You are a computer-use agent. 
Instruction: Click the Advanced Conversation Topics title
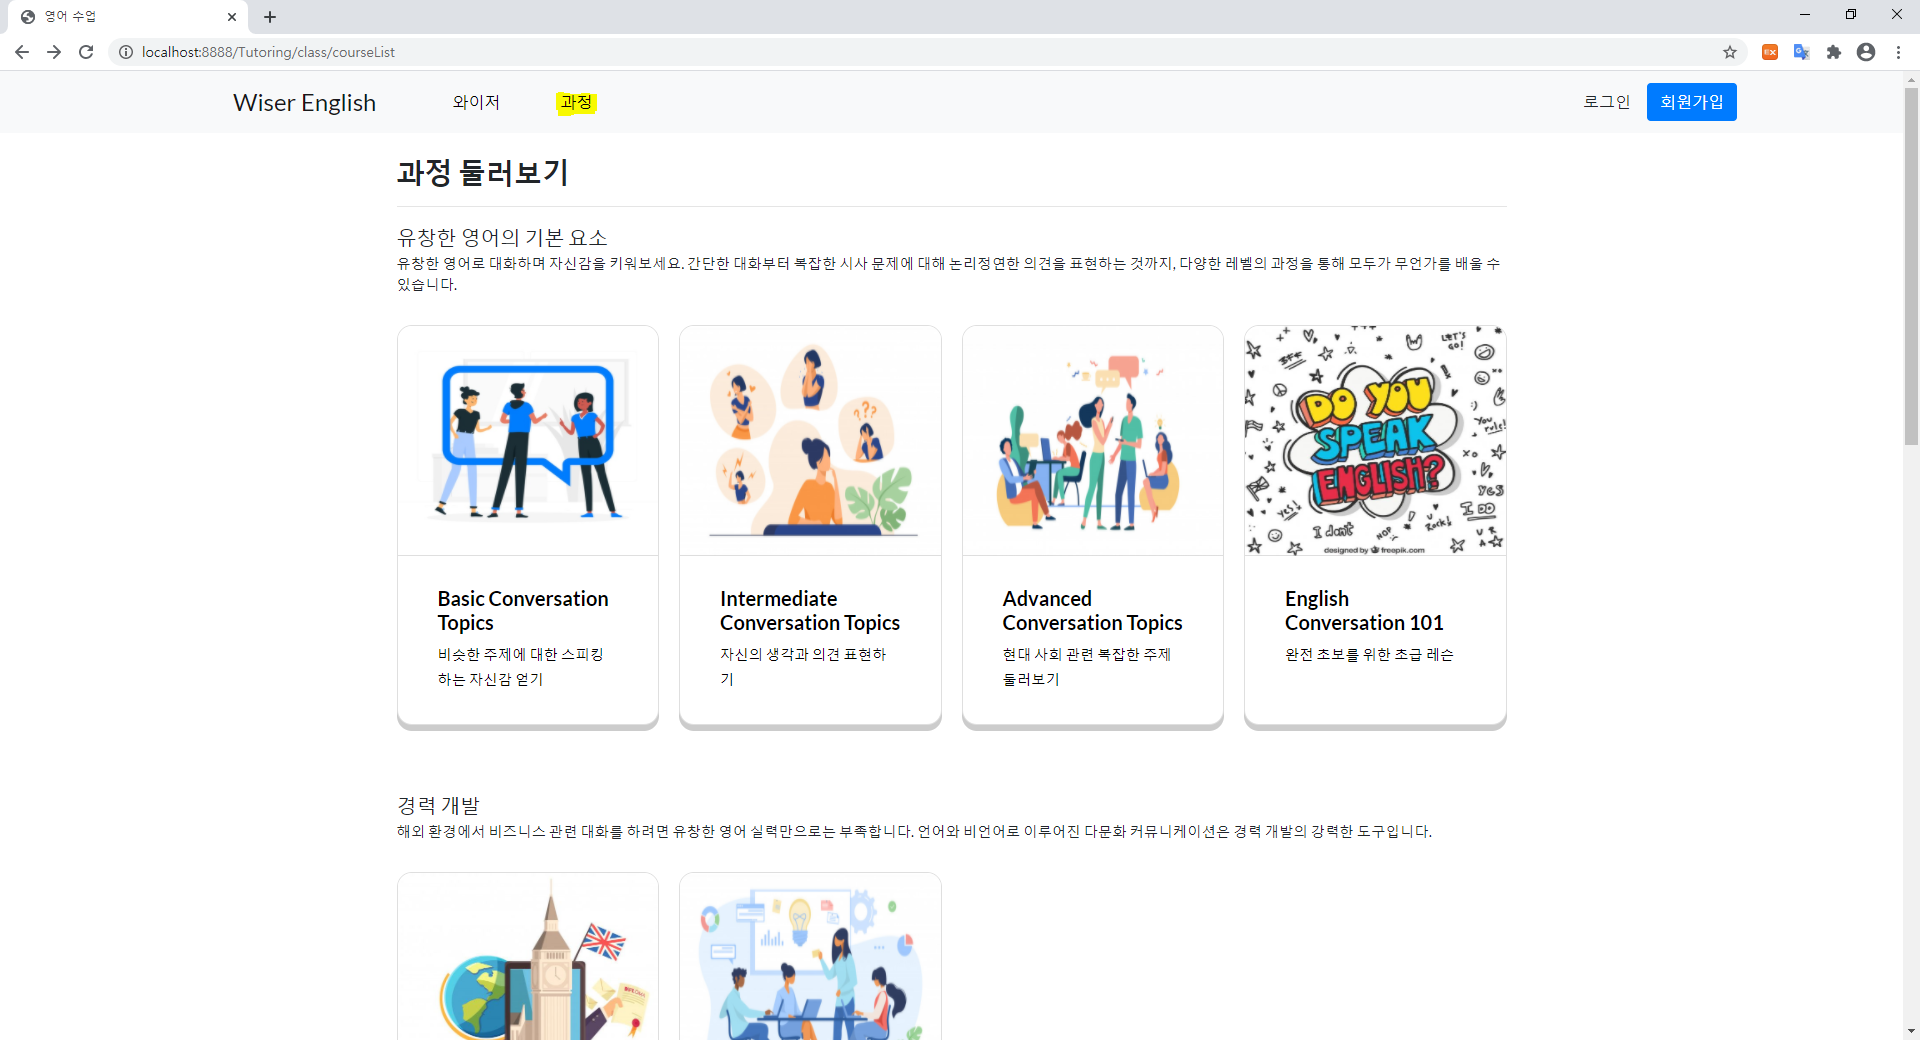[1092, 611]
